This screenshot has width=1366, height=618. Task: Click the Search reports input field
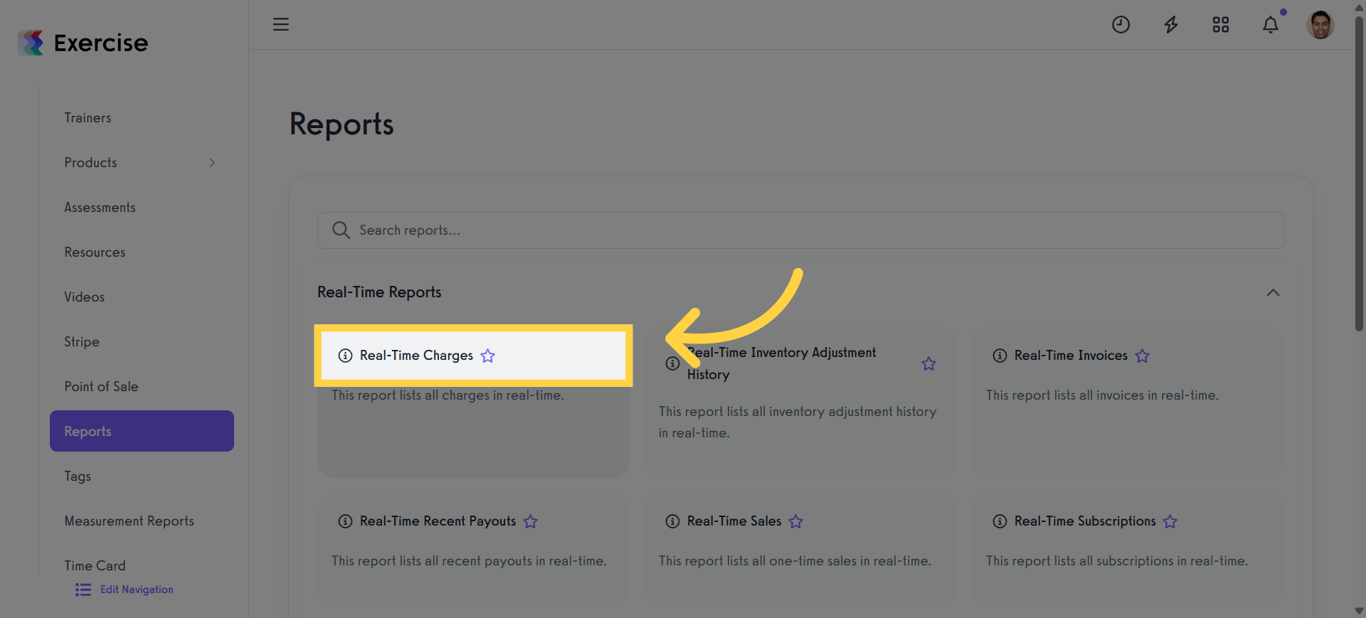point(800,230)
